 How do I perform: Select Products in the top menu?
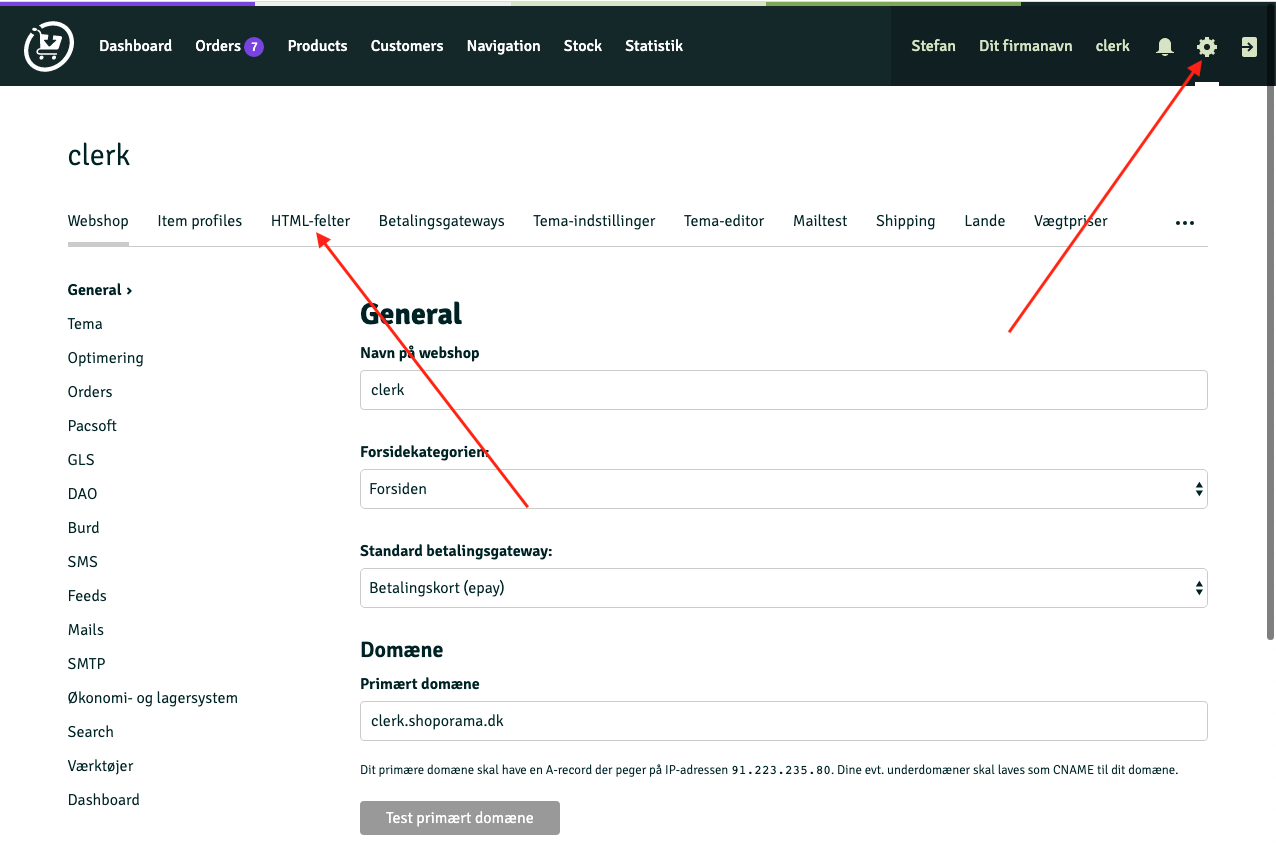click(317, 46)
